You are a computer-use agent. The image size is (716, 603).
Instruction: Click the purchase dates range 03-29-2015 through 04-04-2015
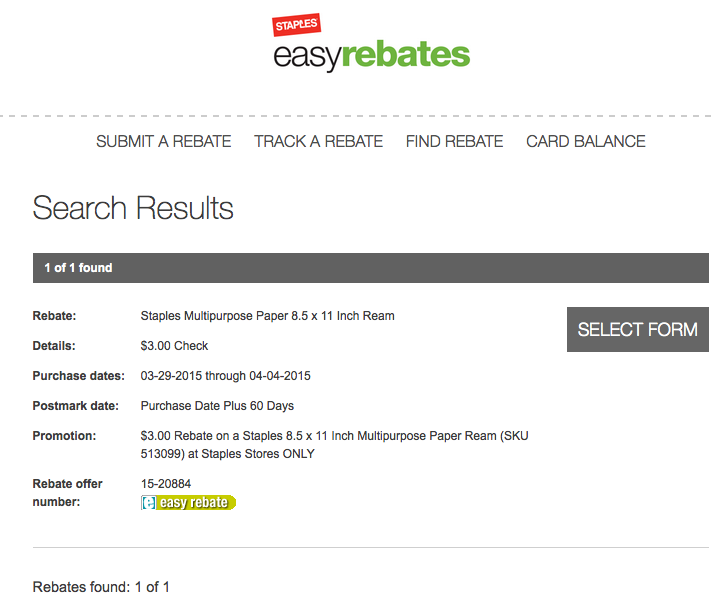click(x=225, y=376)
